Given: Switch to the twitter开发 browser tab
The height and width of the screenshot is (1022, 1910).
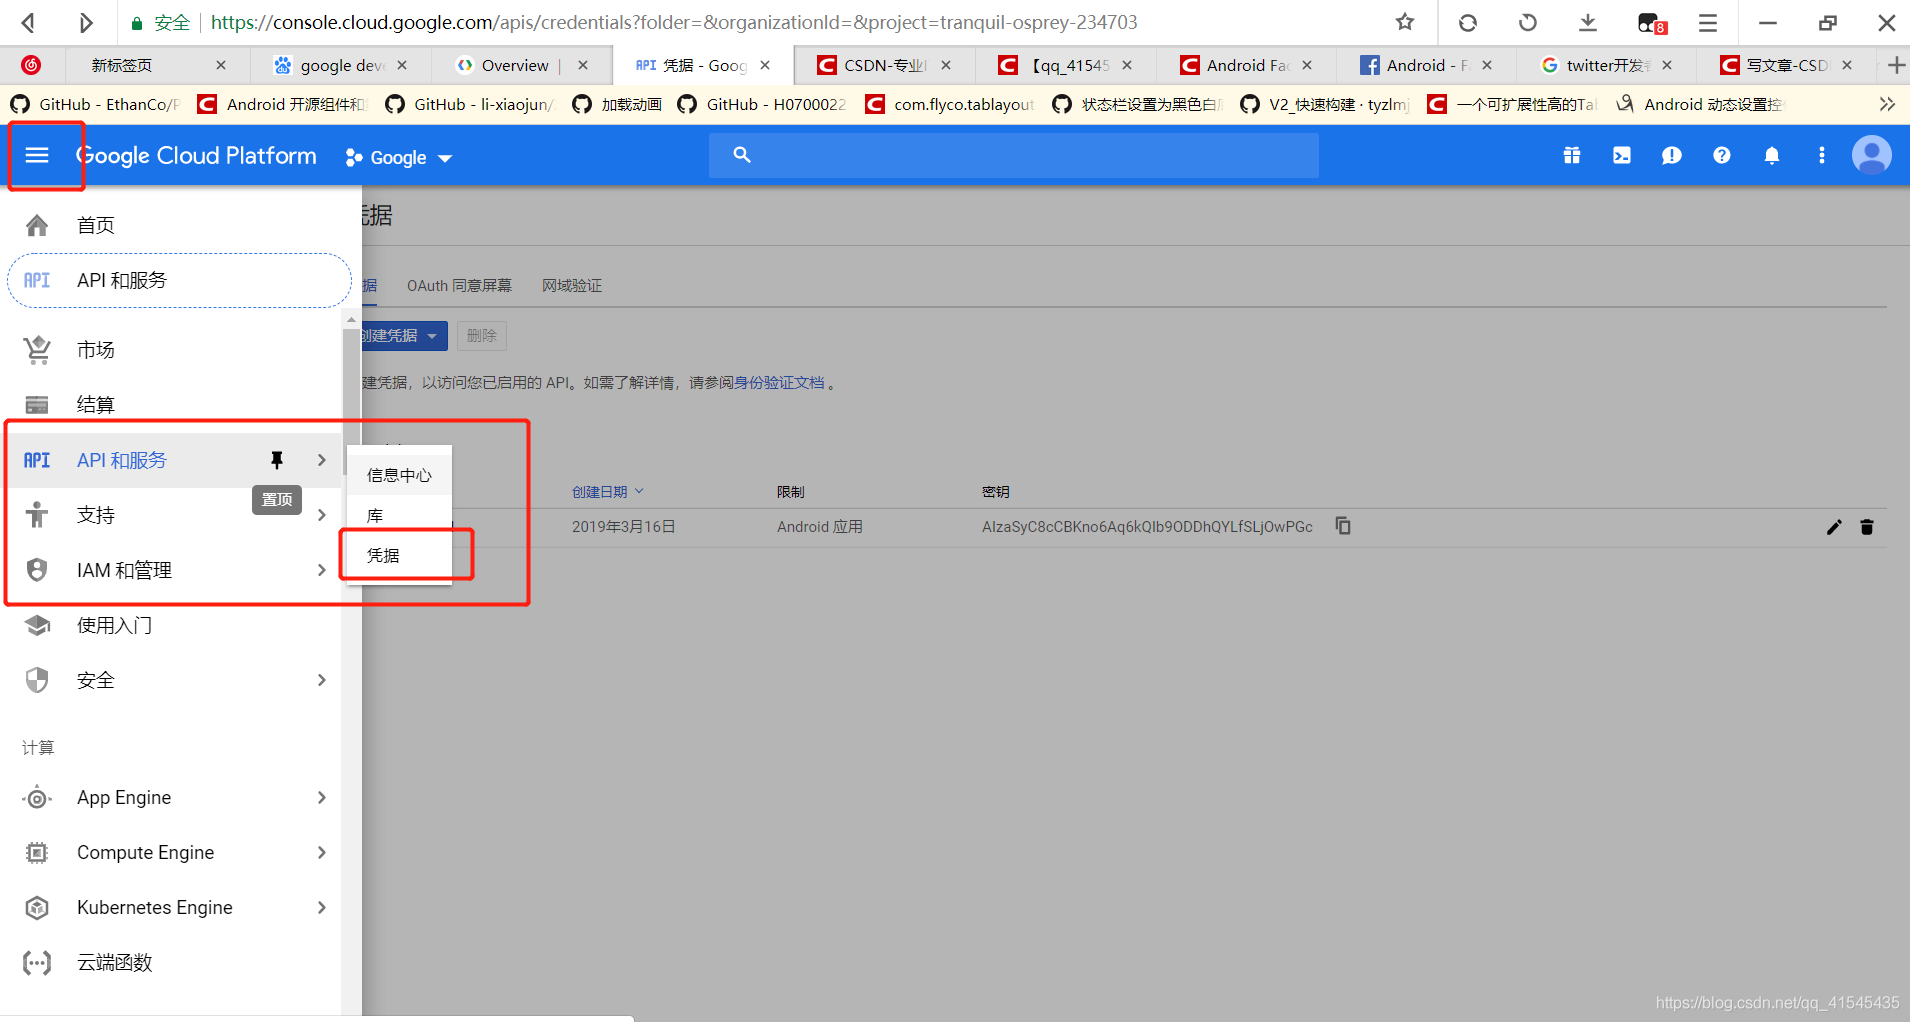Looking at the screenshot, I should pos(1605,65).
